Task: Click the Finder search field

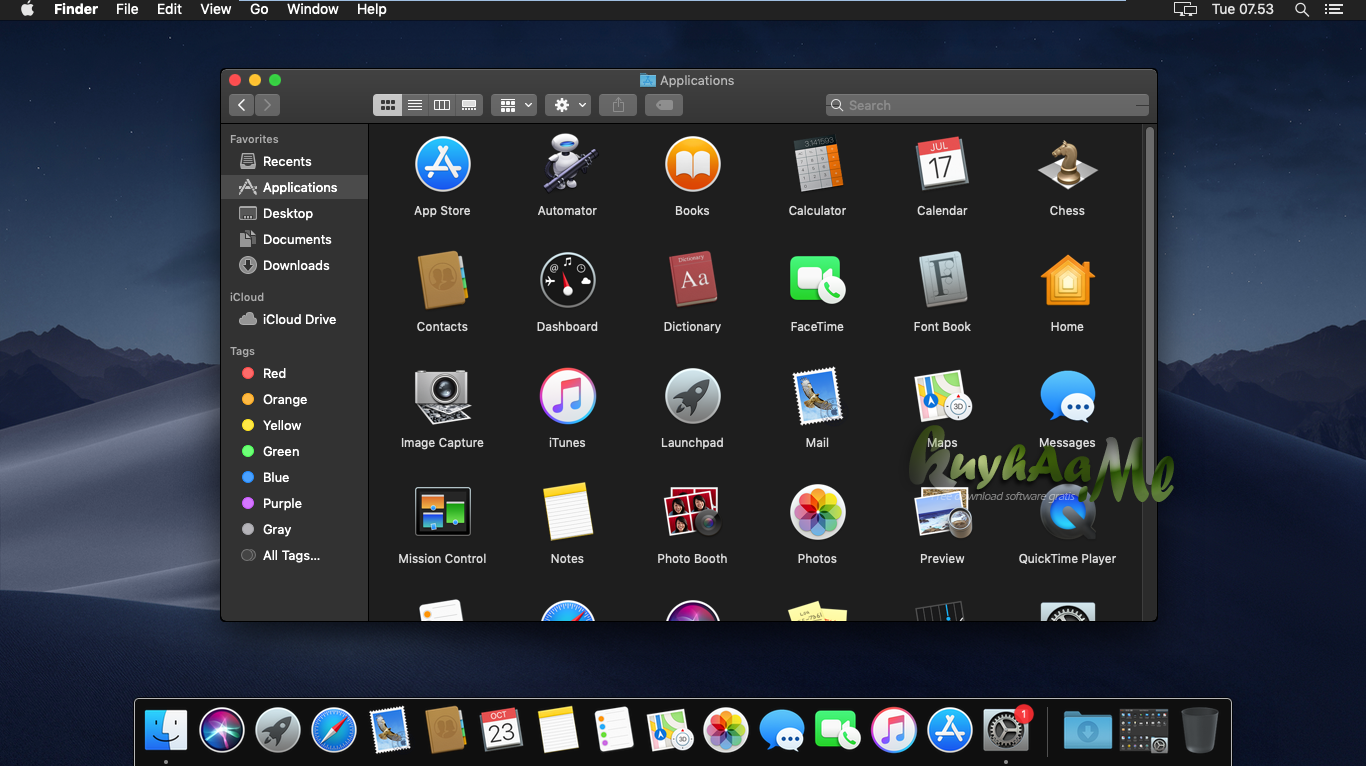Action: 987,105
